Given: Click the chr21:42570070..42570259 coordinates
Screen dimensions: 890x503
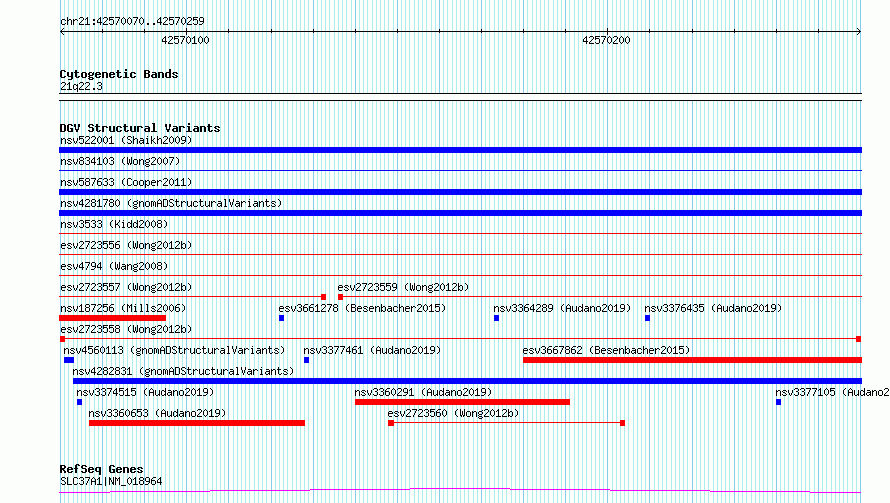Looking at the screenshot, I should pos(132,21).
